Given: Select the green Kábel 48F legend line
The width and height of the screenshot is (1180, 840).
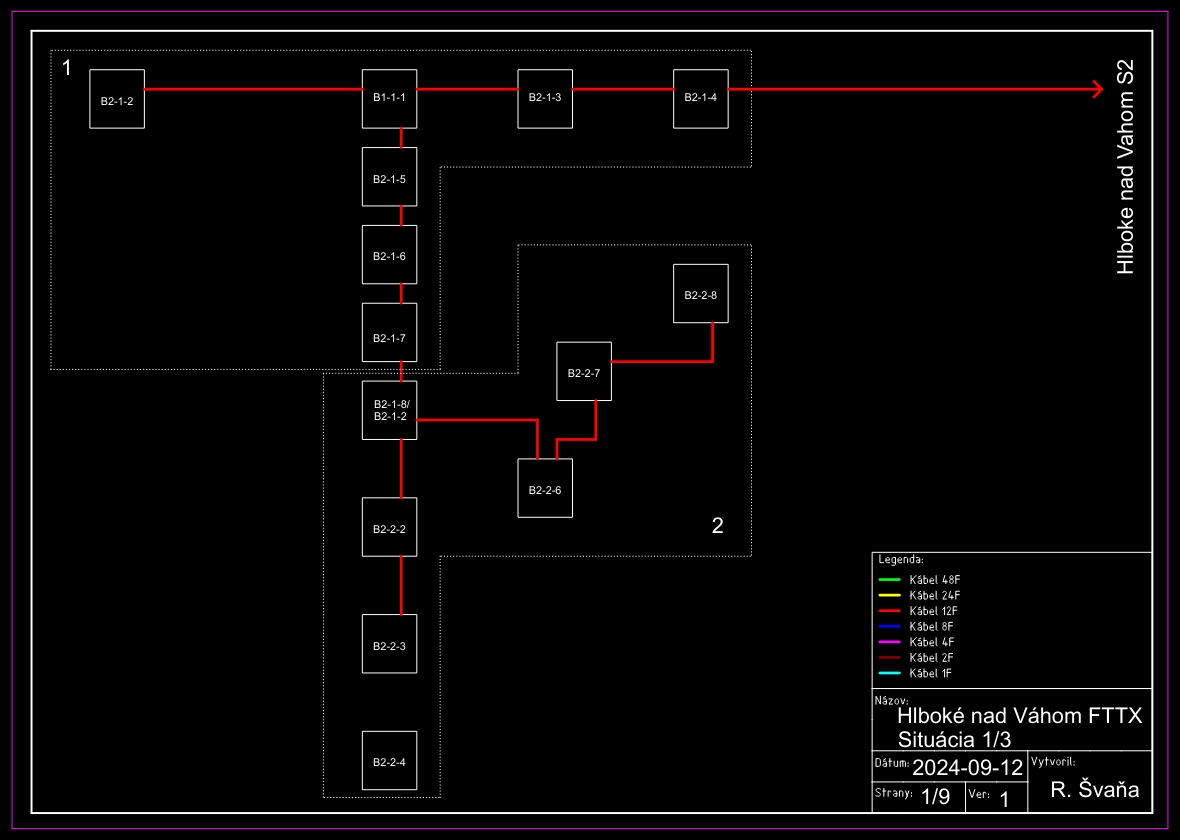Looking at the screenshot, I should click(890, 580).
